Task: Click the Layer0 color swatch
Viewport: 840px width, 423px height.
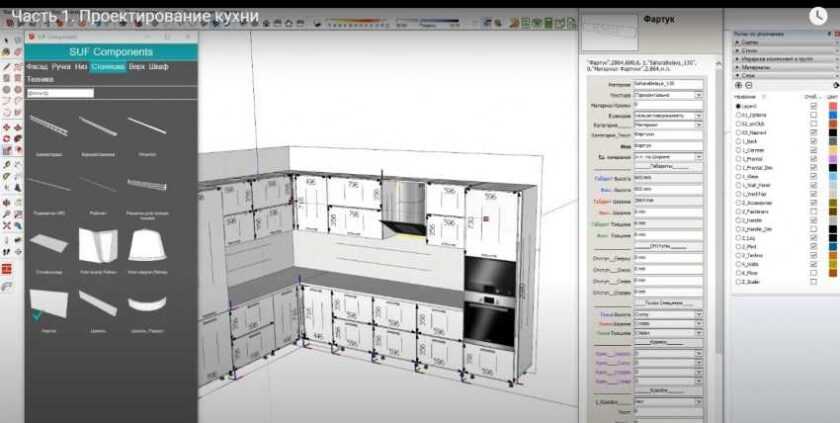Action: [x=832, y=105]
